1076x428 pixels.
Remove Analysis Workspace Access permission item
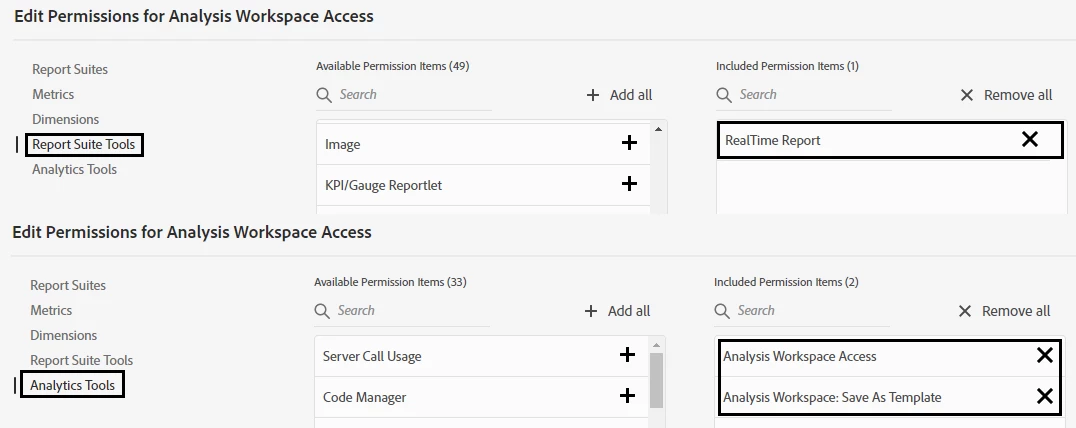point(1044,355)
